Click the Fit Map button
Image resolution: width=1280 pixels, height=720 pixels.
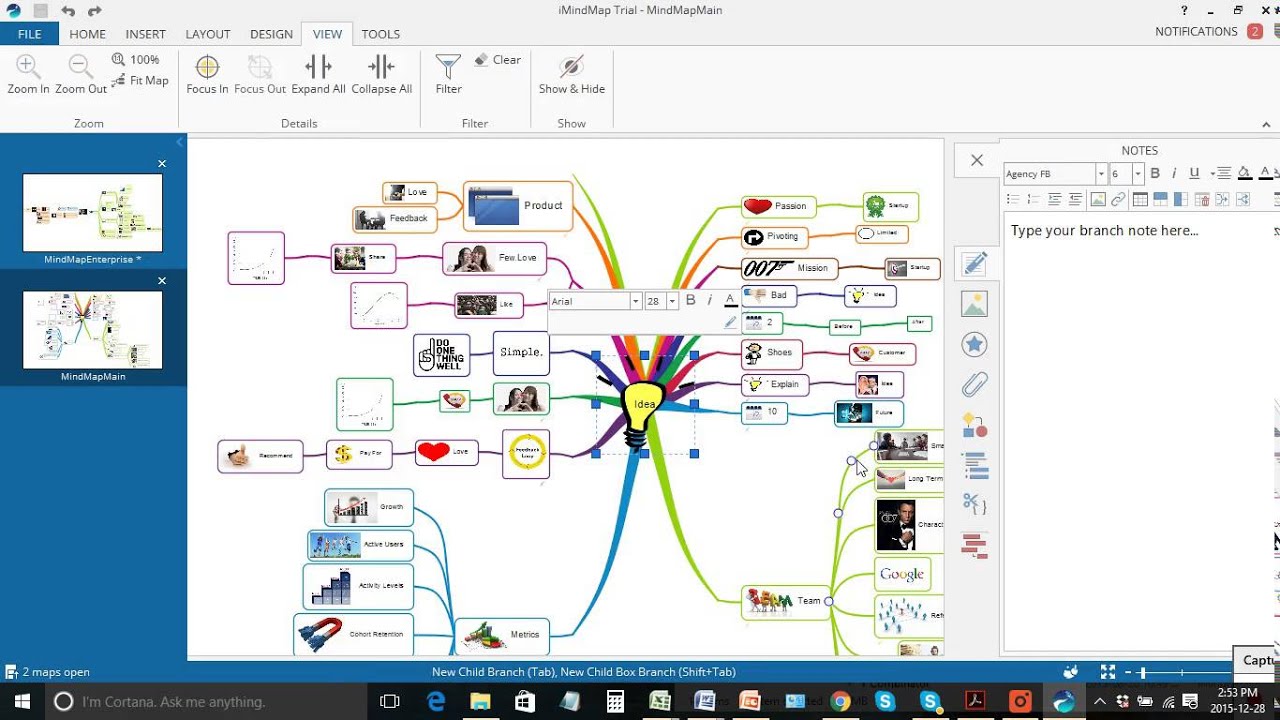click(140, 80)
